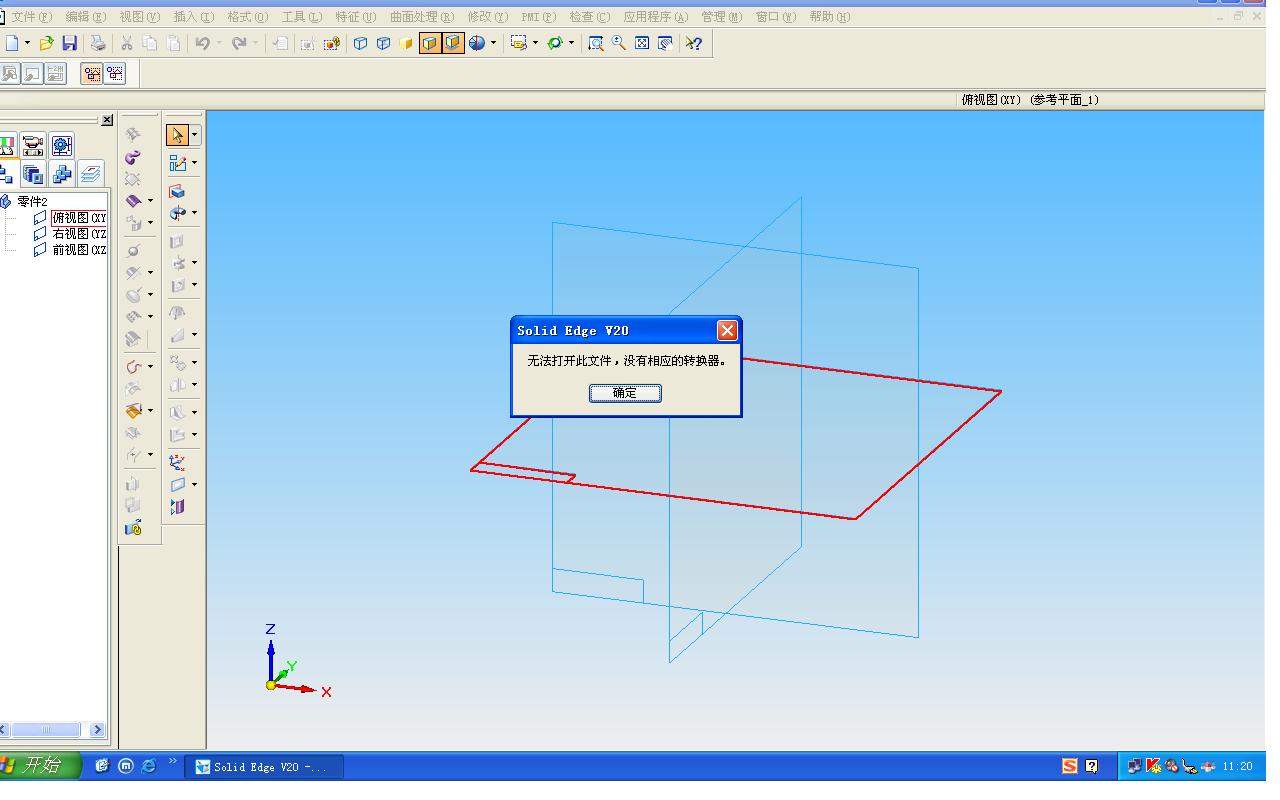Click the Zoom Area magnifier icon
Image resolution: width=1280 pixels, height=800 pixels.
(x=596, y=43)
